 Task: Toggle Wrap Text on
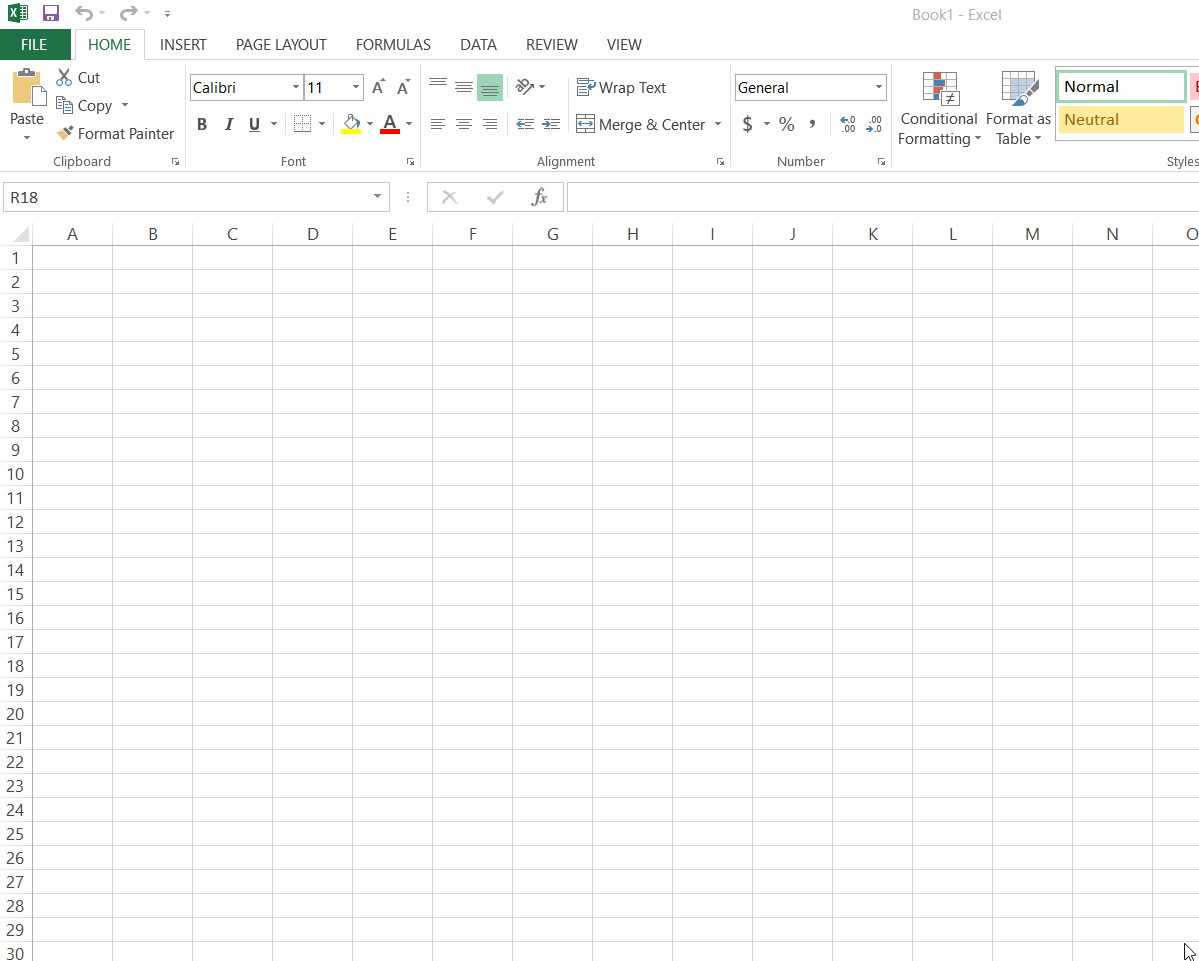coord(621,87)
